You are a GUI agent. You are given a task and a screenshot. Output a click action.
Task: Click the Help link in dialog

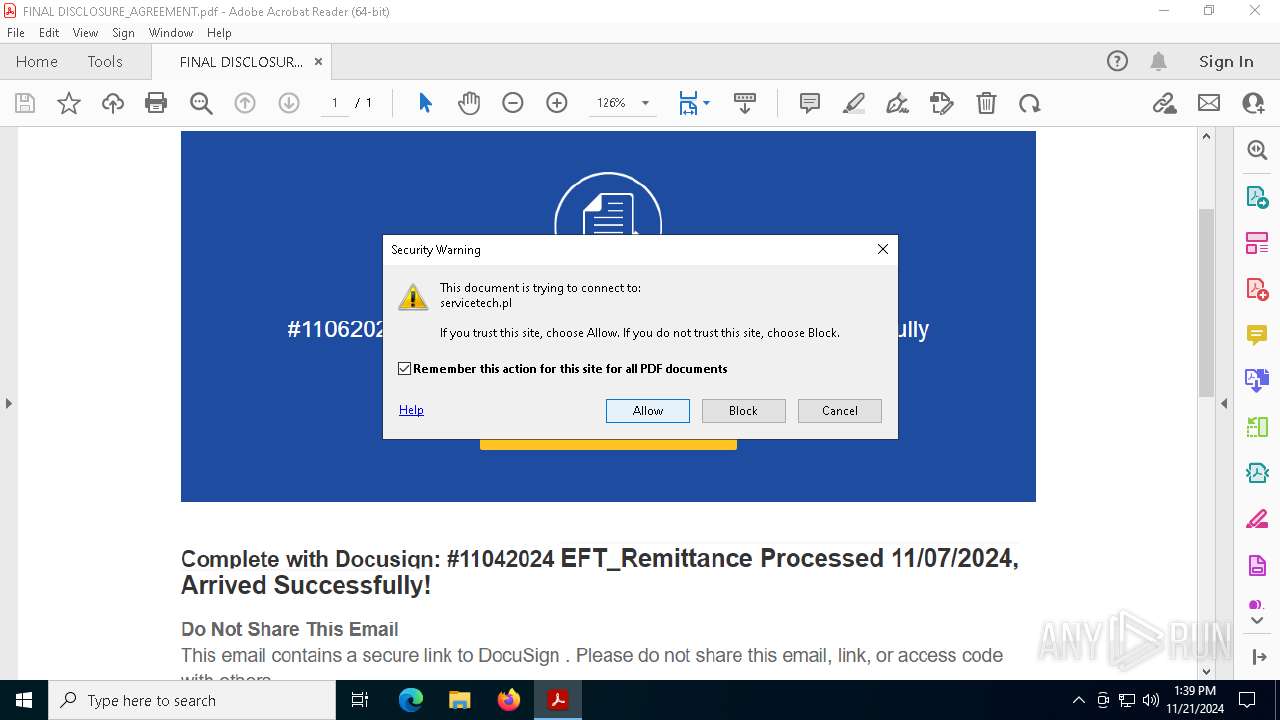pos(411,410)
